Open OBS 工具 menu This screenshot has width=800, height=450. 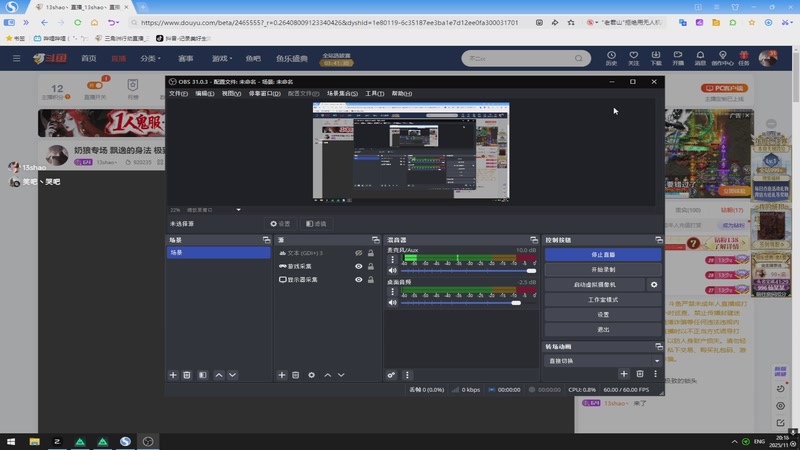click(374, 93)
